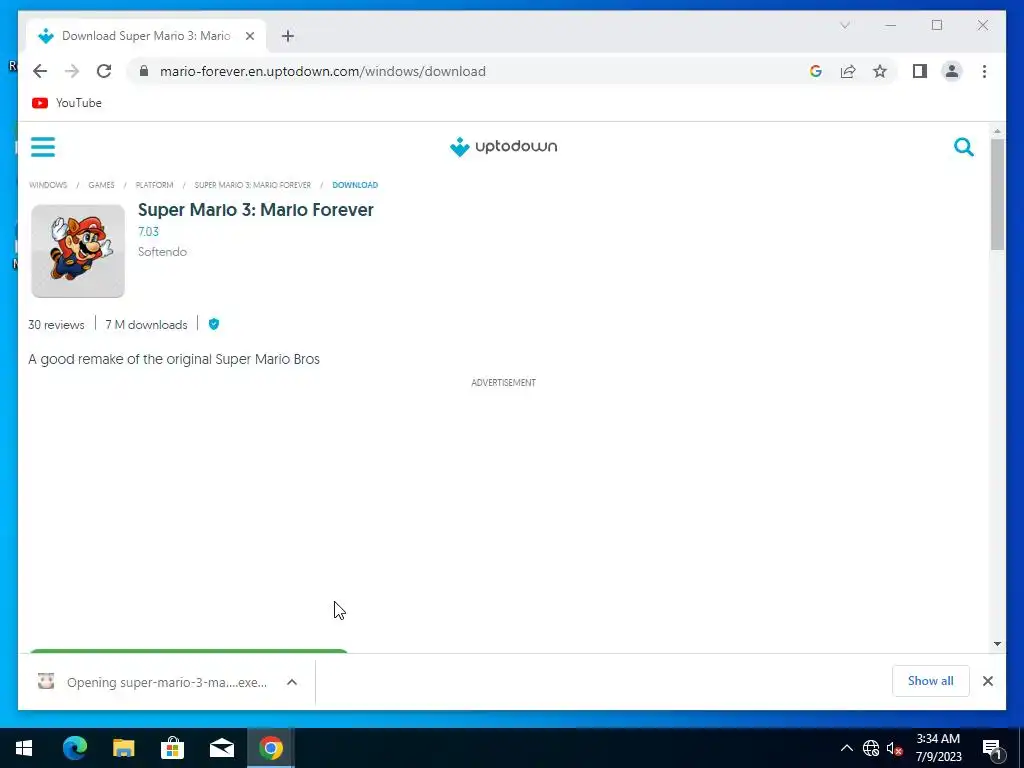Image resolution: width=1024 pixels, height=768 pixels.
Task: Reload the current page
Action: point(104,71)
